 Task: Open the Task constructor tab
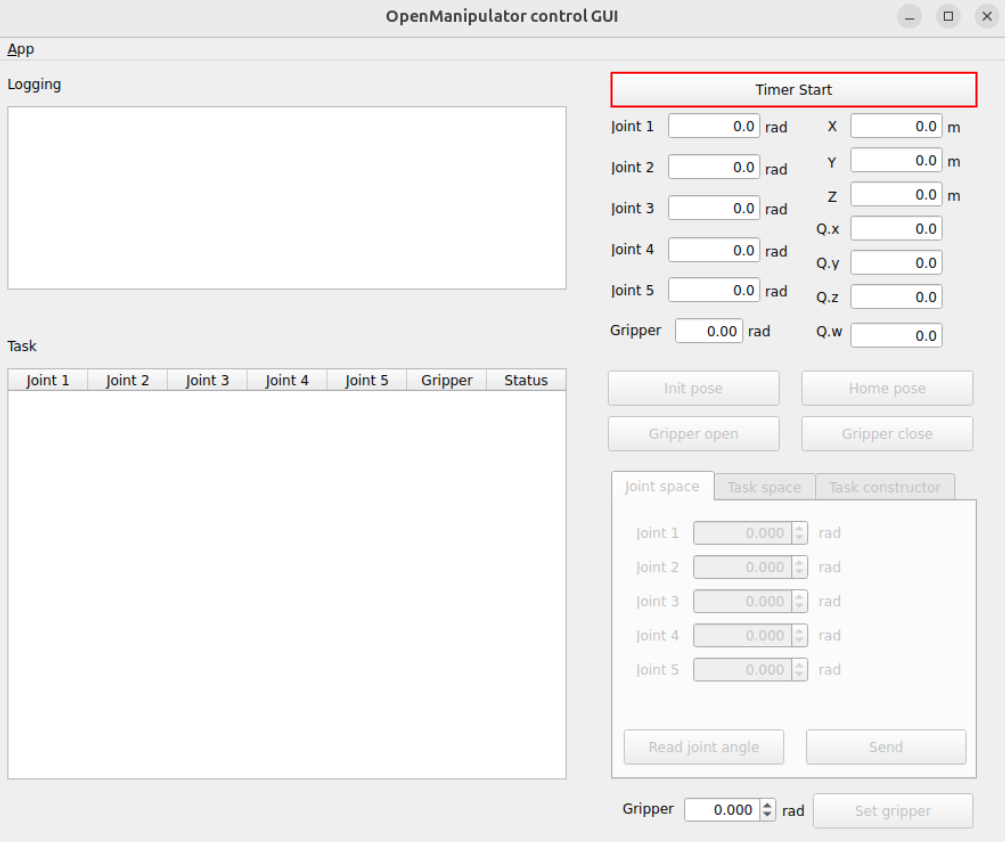884,487
